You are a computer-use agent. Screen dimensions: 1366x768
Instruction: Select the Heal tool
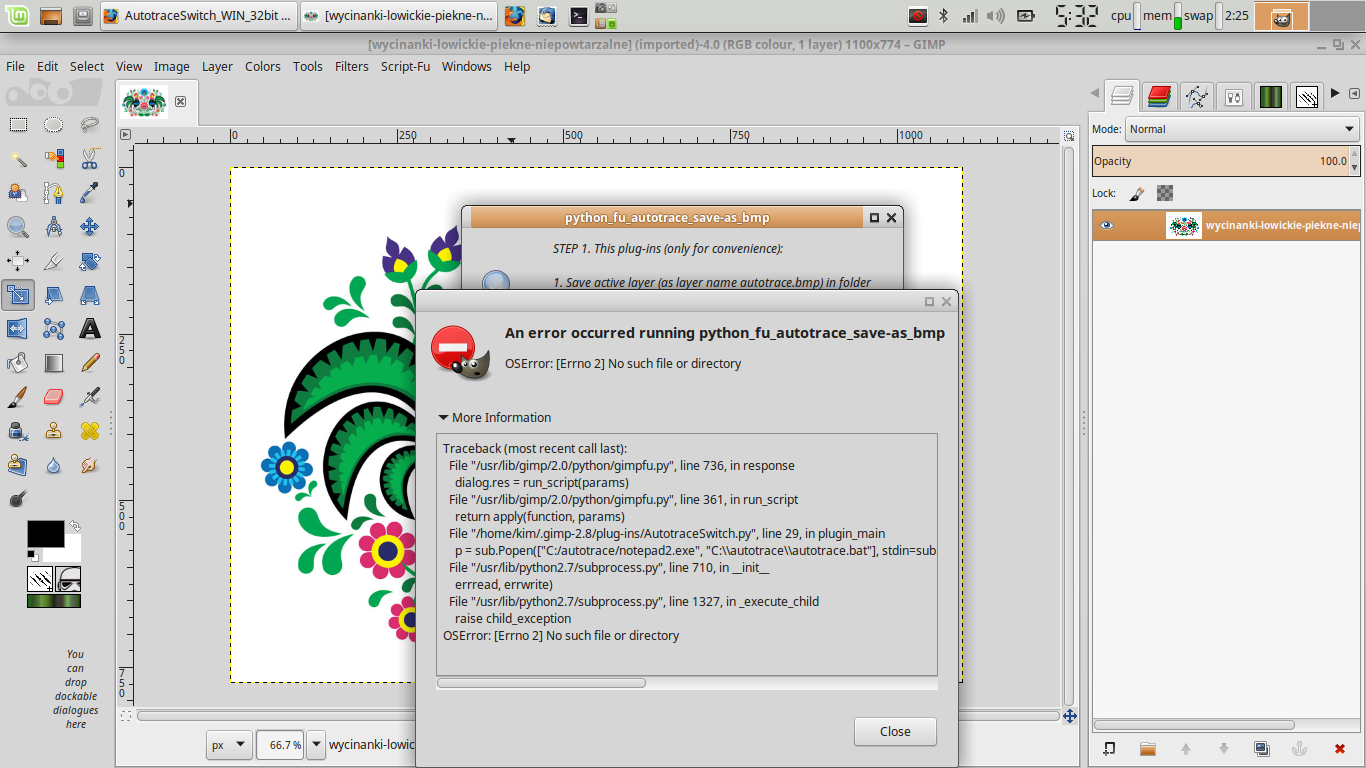90,431
